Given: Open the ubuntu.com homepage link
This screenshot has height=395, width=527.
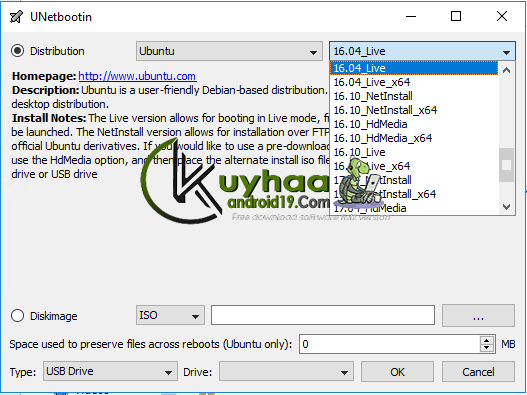Looking at the screenshot, I should (x=137, y=76).
